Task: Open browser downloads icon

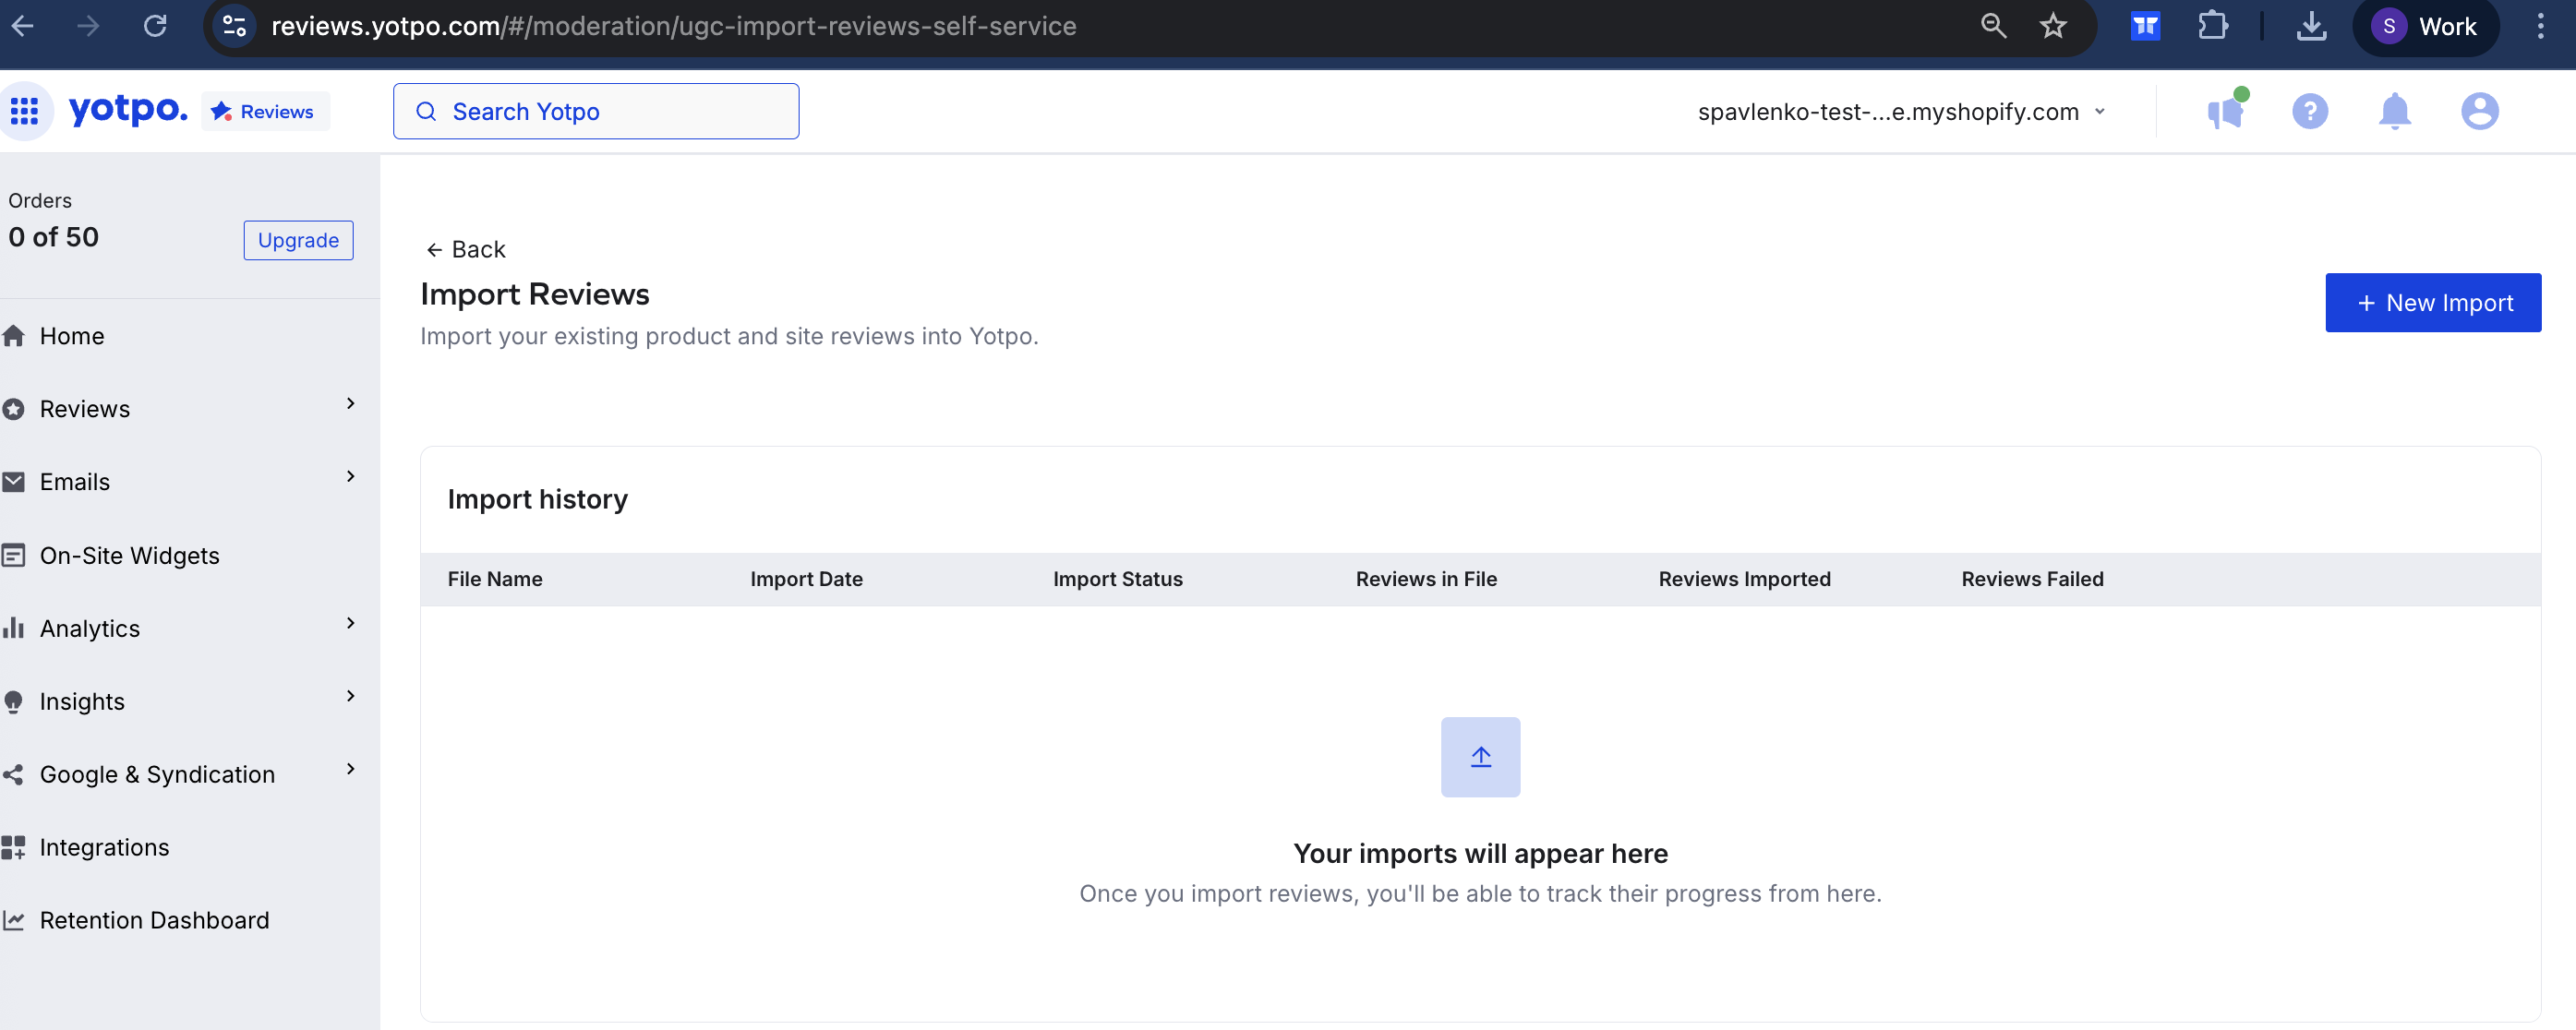Action: (2311, 26)
